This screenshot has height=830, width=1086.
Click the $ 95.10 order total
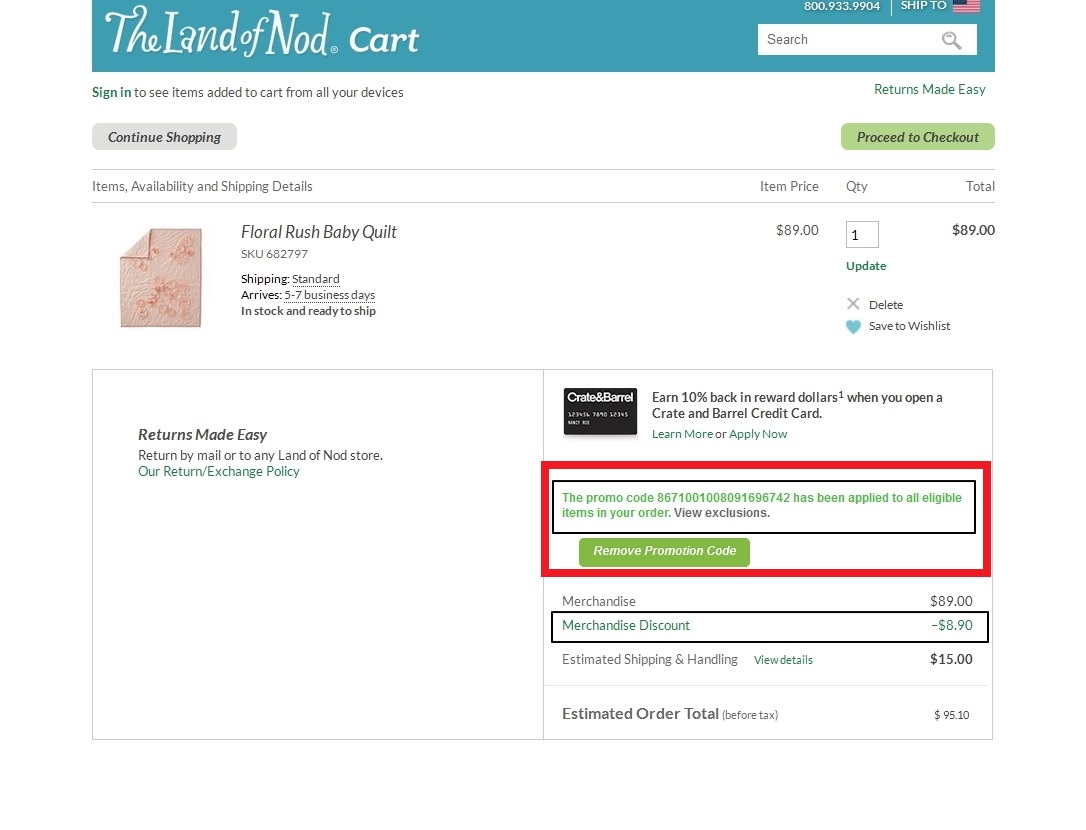[x=952, y=715]
